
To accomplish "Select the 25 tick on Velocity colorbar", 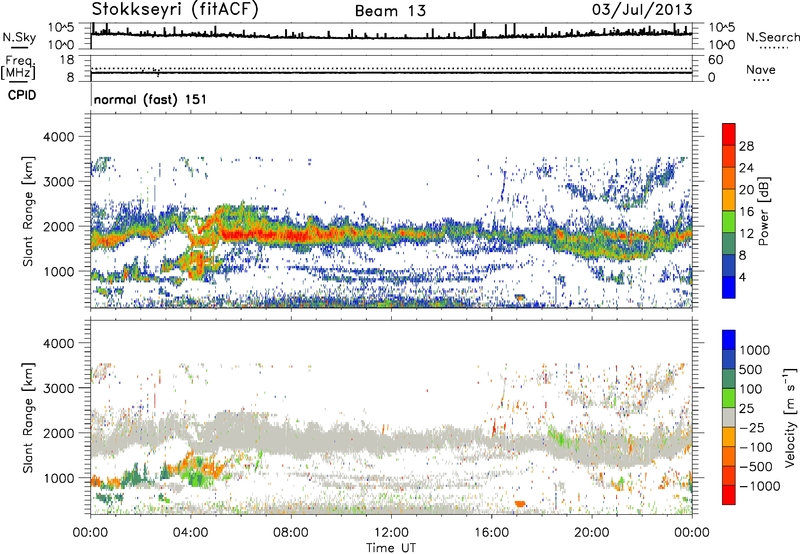I will [x=747, y=409].
